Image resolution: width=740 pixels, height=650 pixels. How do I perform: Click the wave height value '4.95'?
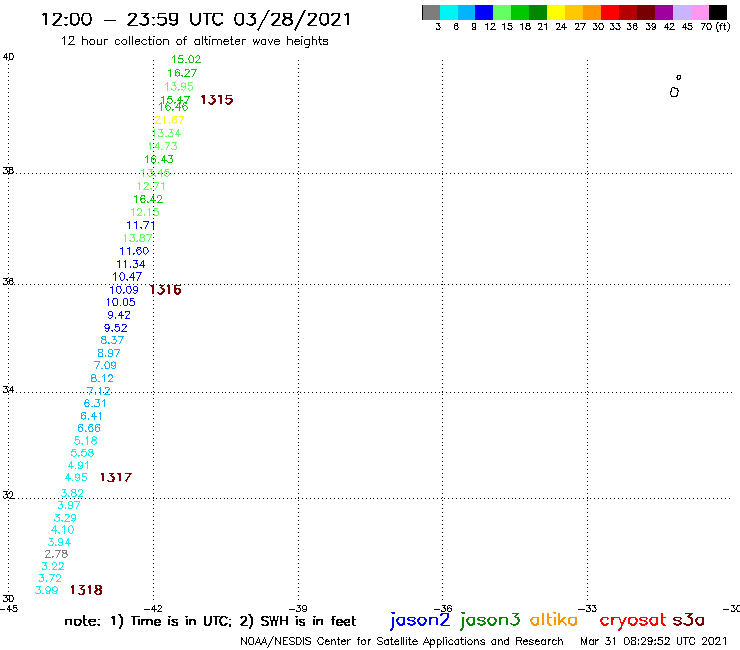(76, 478)
